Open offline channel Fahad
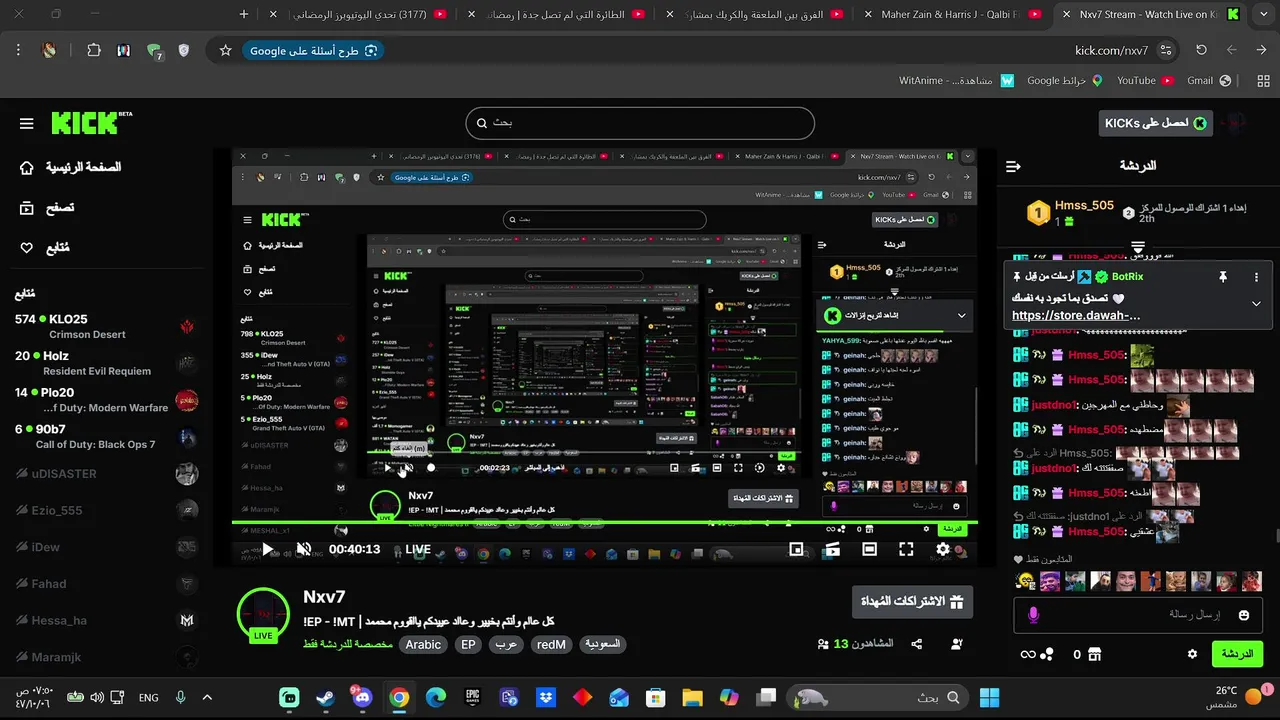The width and height of the screenshot is (1280, 720). [x=105, y=584]
